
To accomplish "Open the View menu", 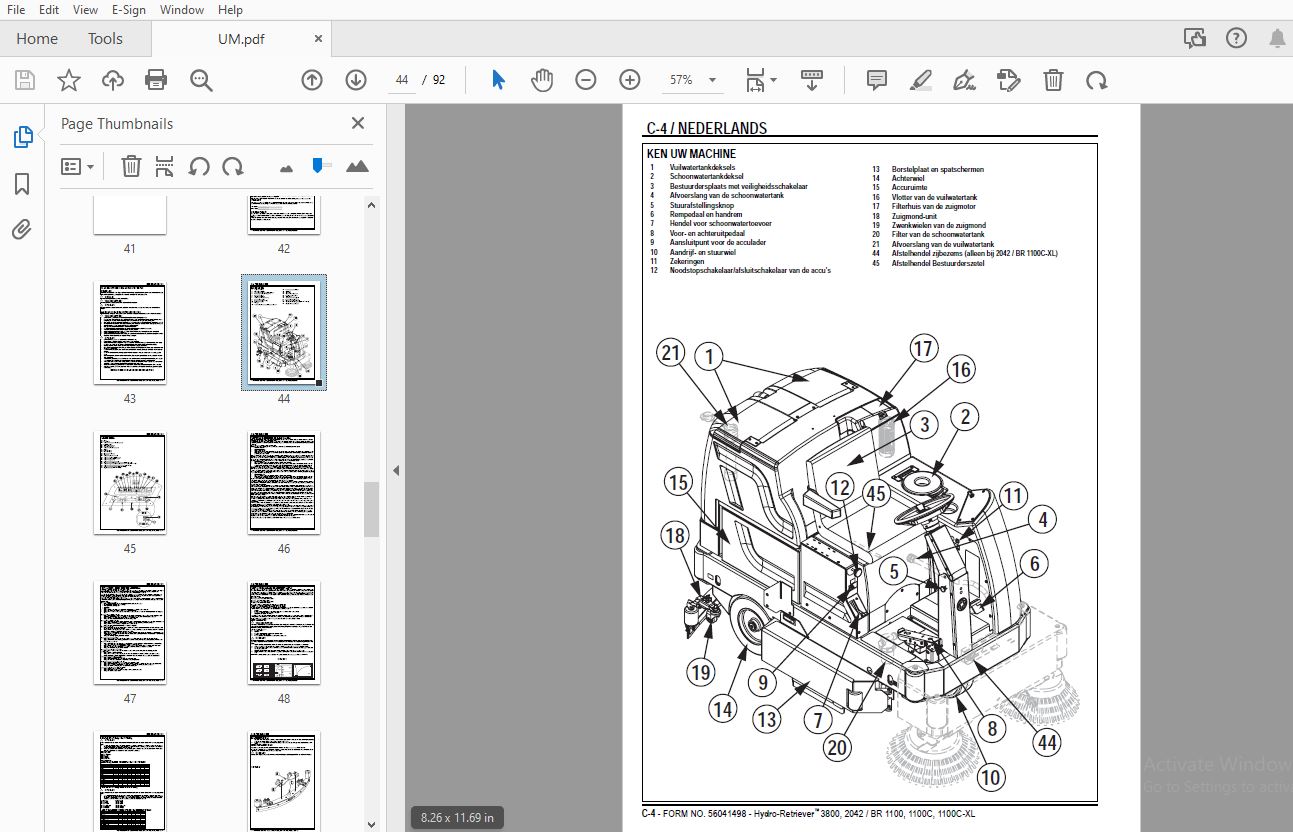I will [x=85, y=10].
